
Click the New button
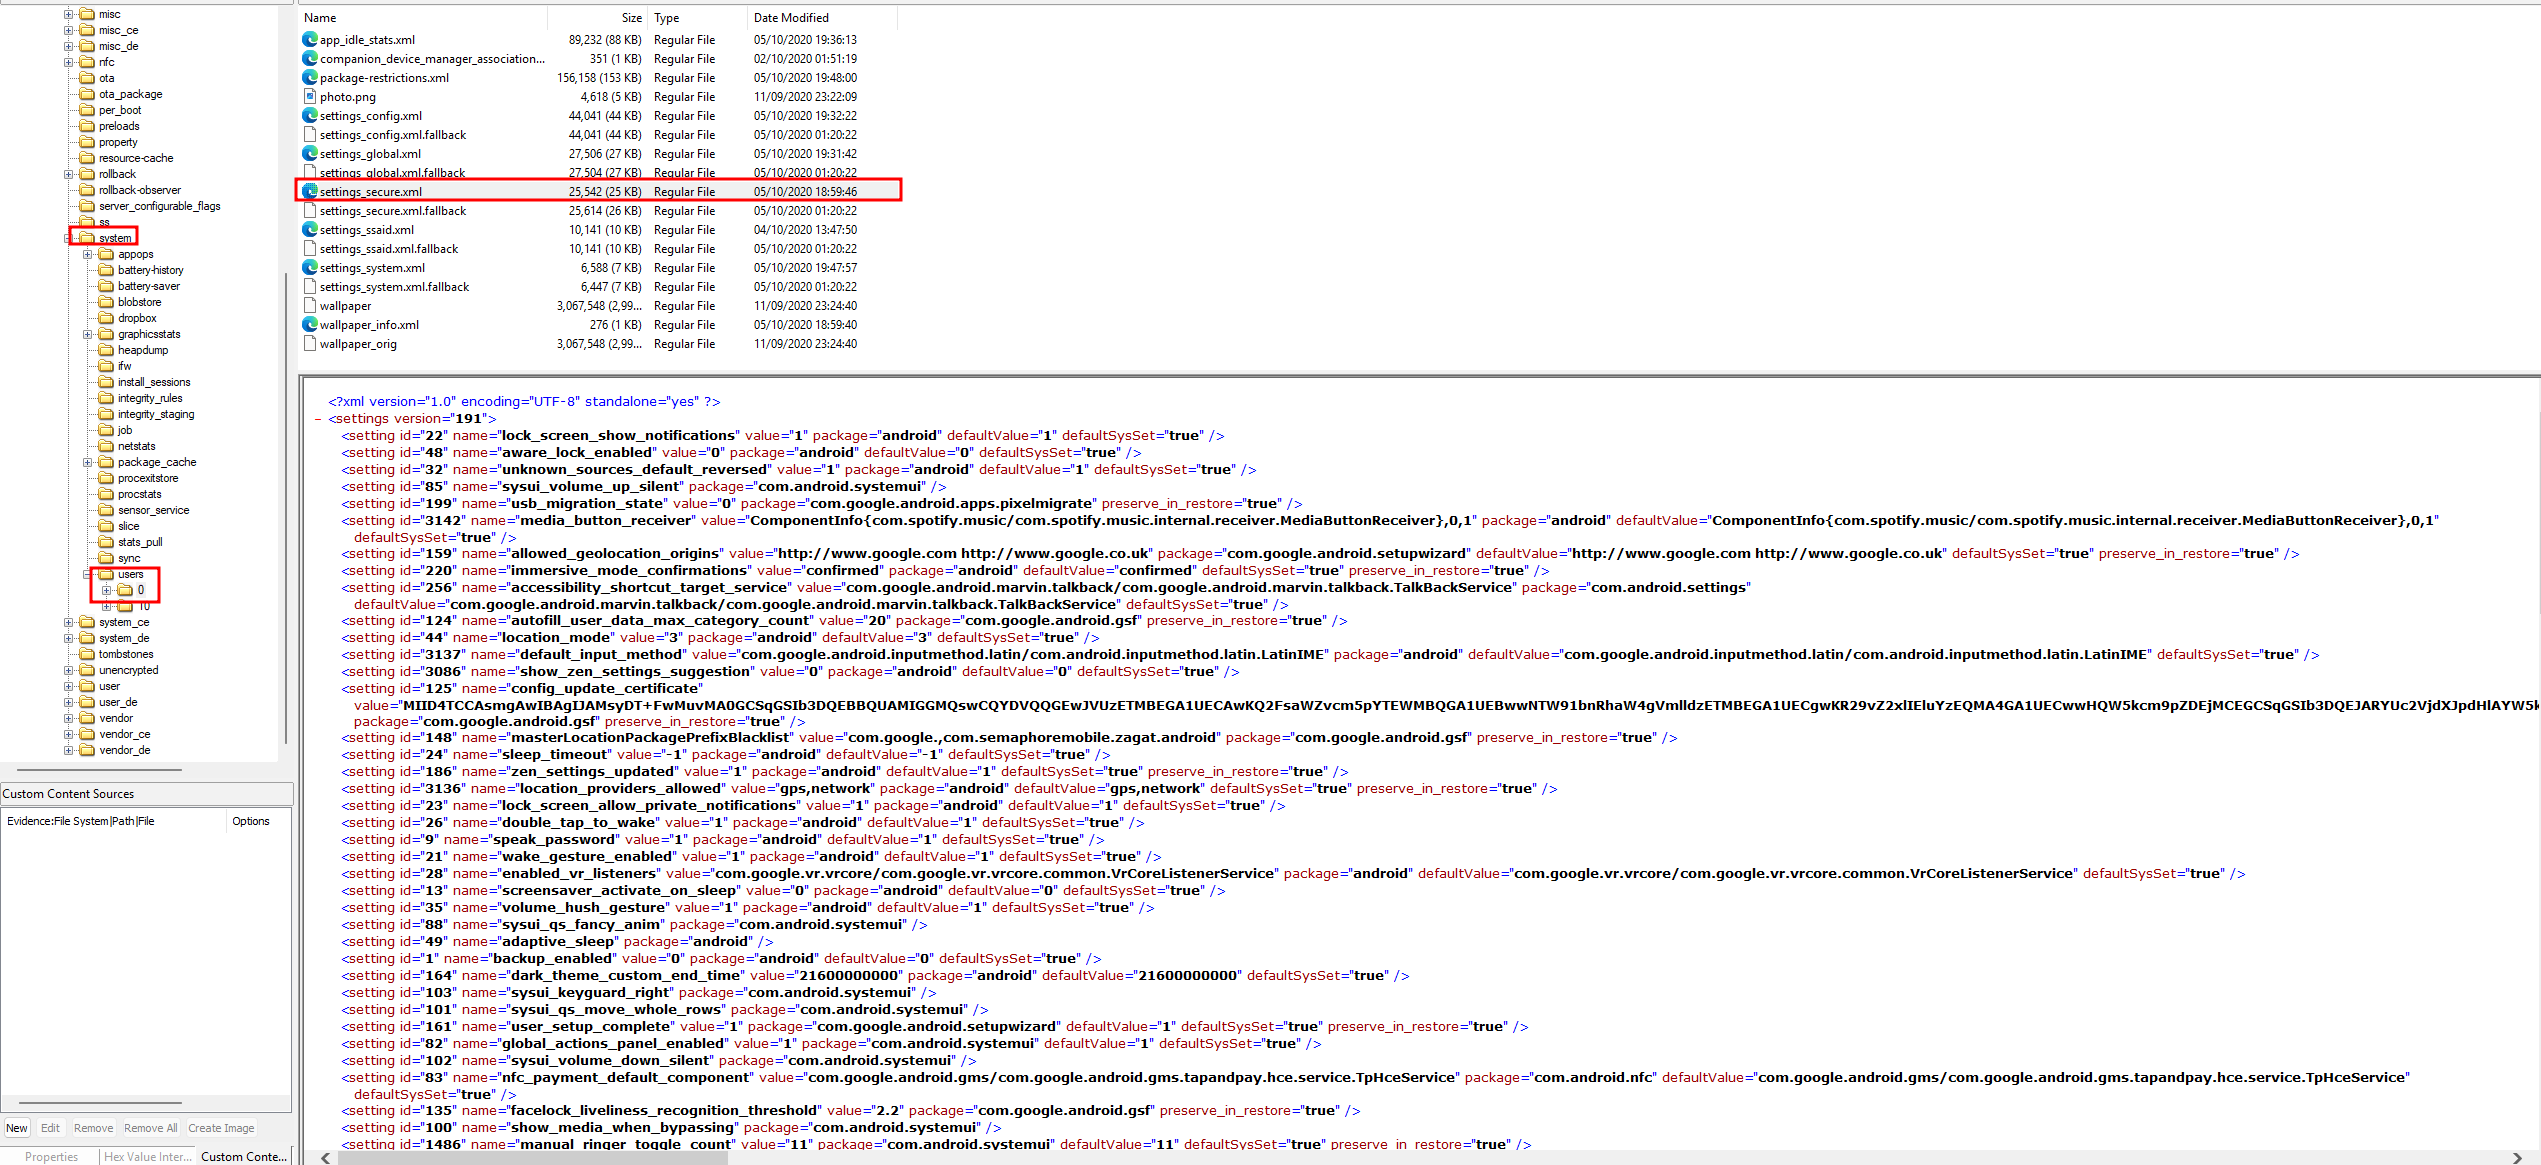pos(17,1128)
